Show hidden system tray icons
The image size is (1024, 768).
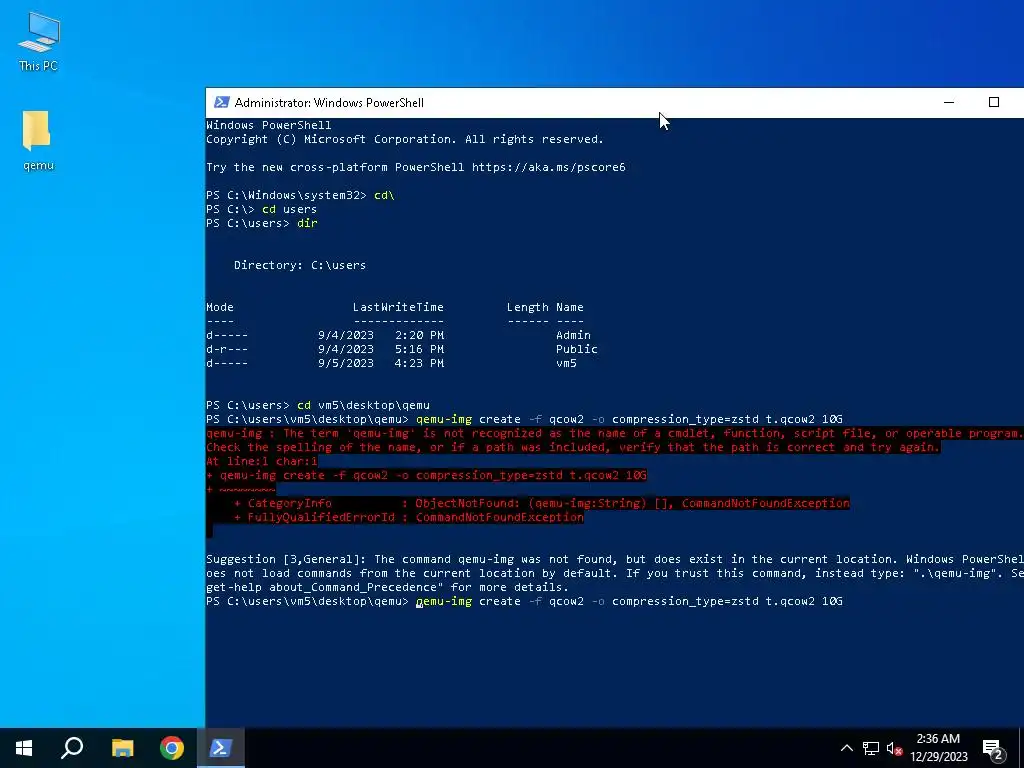tap(846, 748)
